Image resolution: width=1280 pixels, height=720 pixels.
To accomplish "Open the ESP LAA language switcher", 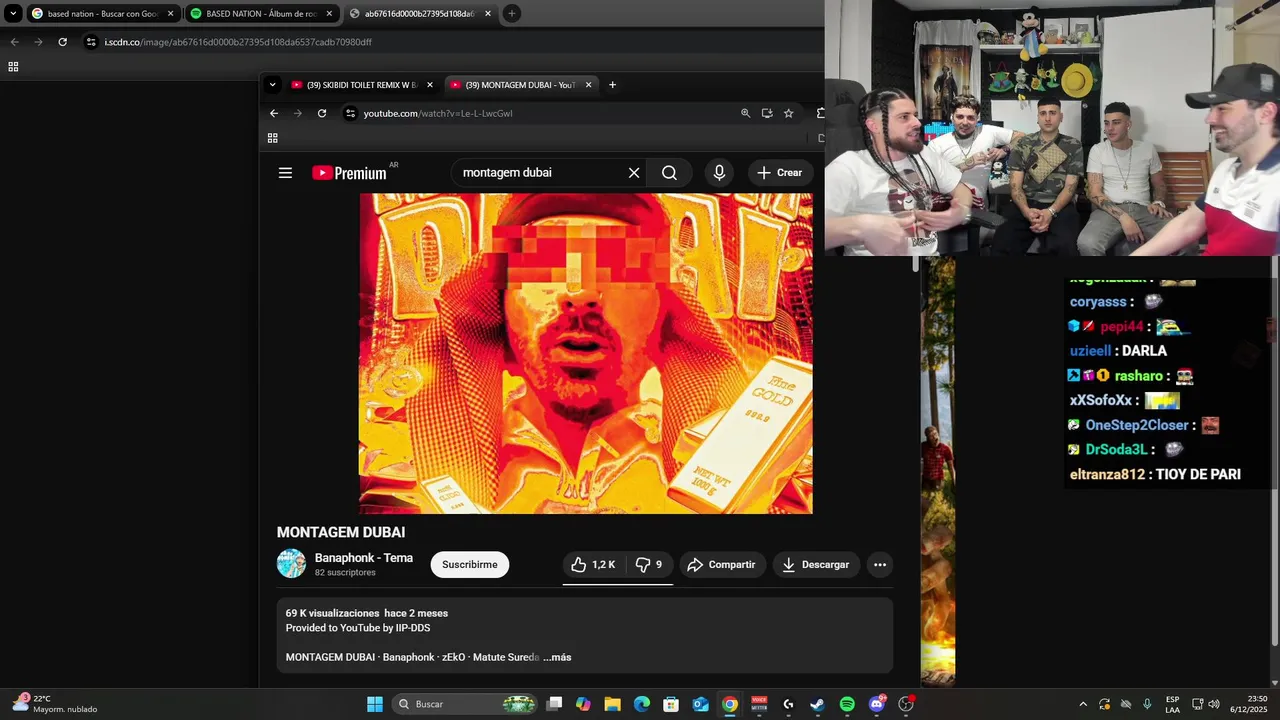I will pyautogui.click(x=1172, y=704).
